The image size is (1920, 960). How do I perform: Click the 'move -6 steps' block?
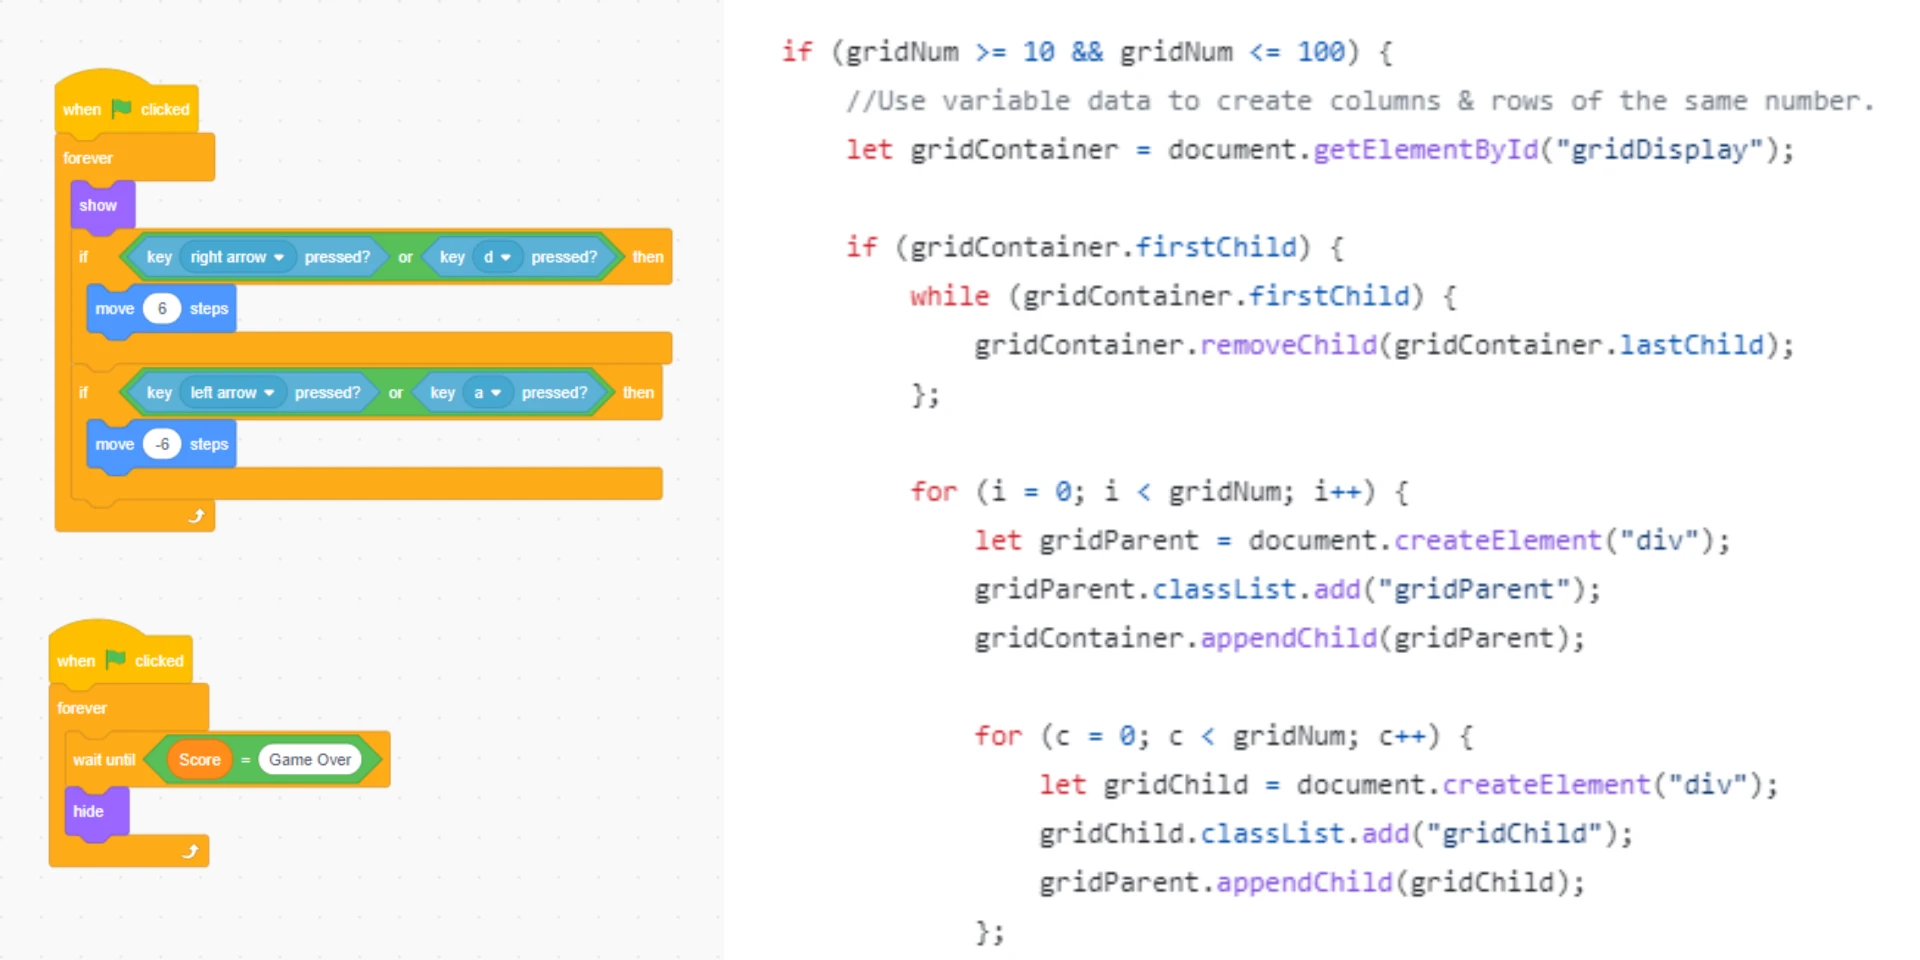pyautogui.click(x=161, y=445)
